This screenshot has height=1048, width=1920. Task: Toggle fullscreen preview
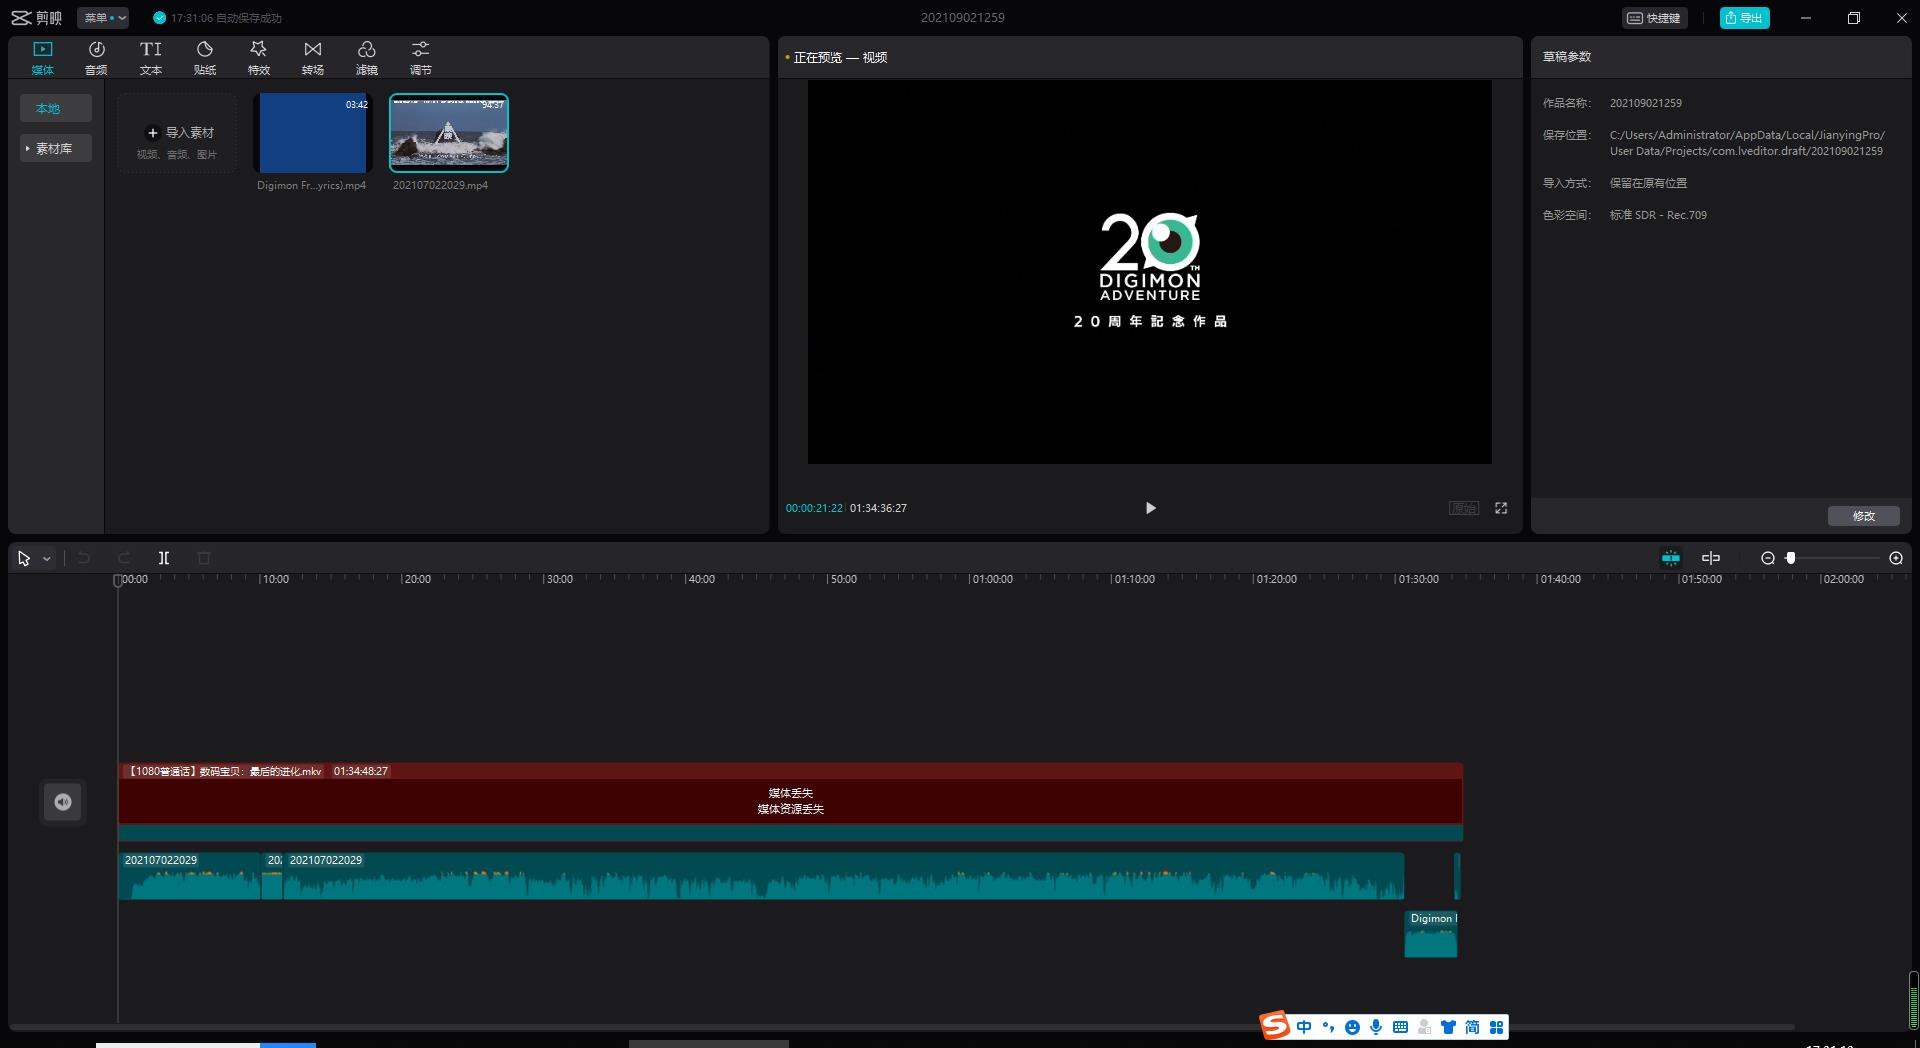(x=1501, y=508)
